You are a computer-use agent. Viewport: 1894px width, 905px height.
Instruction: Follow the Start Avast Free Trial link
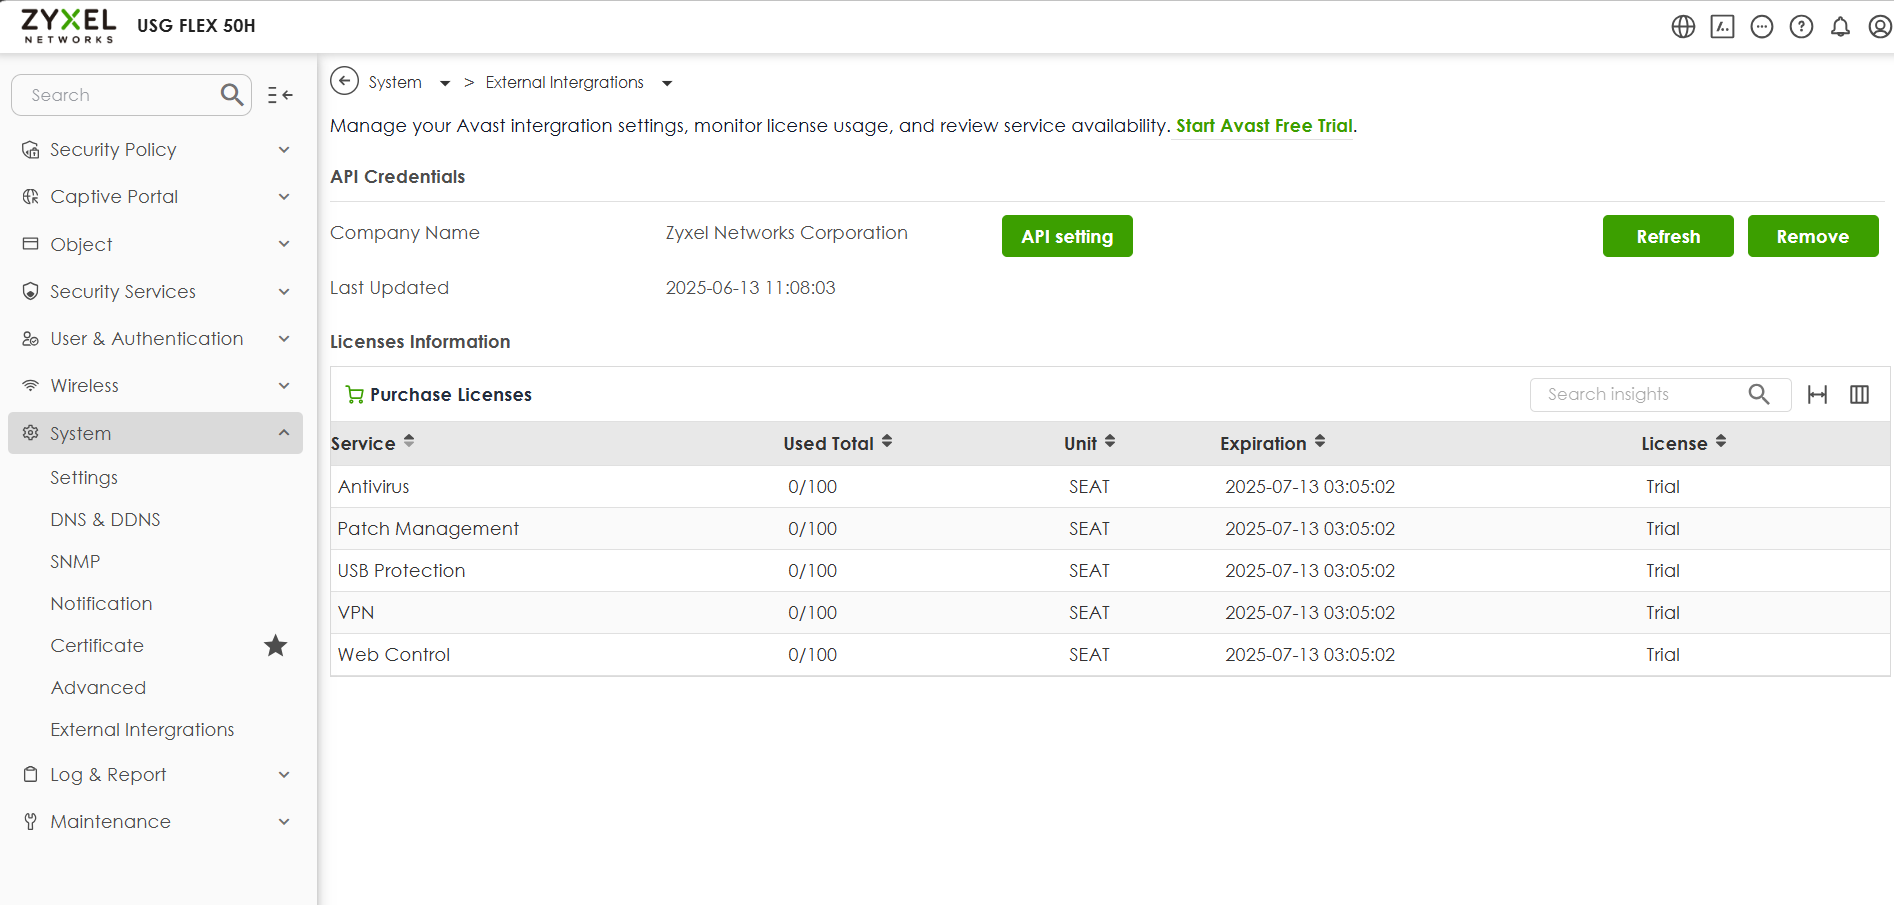coord(1264,126)
